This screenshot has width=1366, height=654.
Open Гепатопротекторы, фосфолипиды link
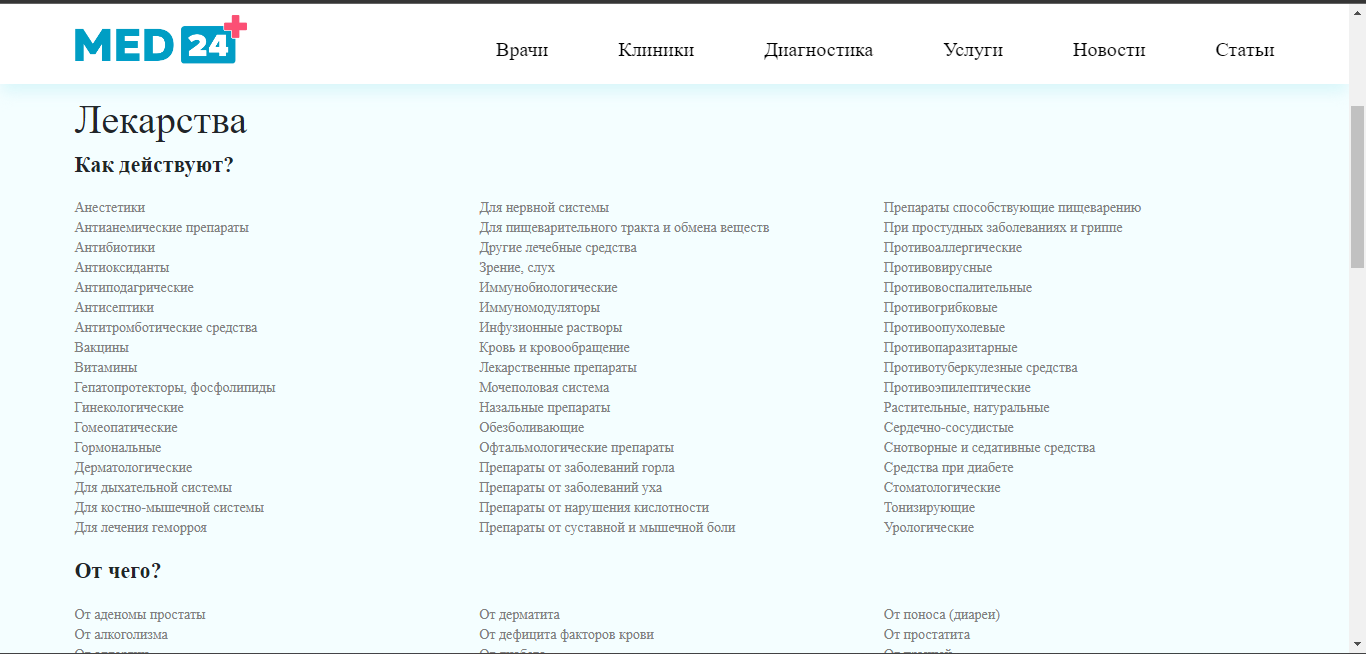coord(175,388)
